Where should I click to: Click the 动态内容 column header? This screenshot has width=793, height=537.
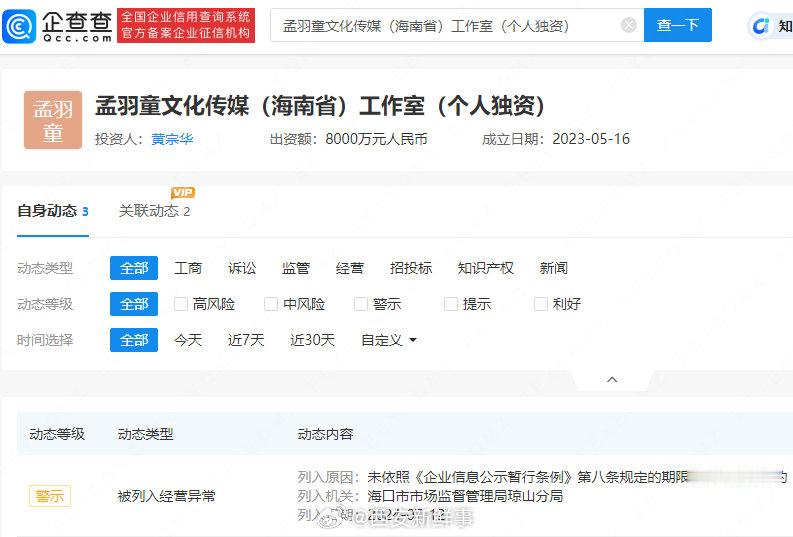(x=325, y=434)
